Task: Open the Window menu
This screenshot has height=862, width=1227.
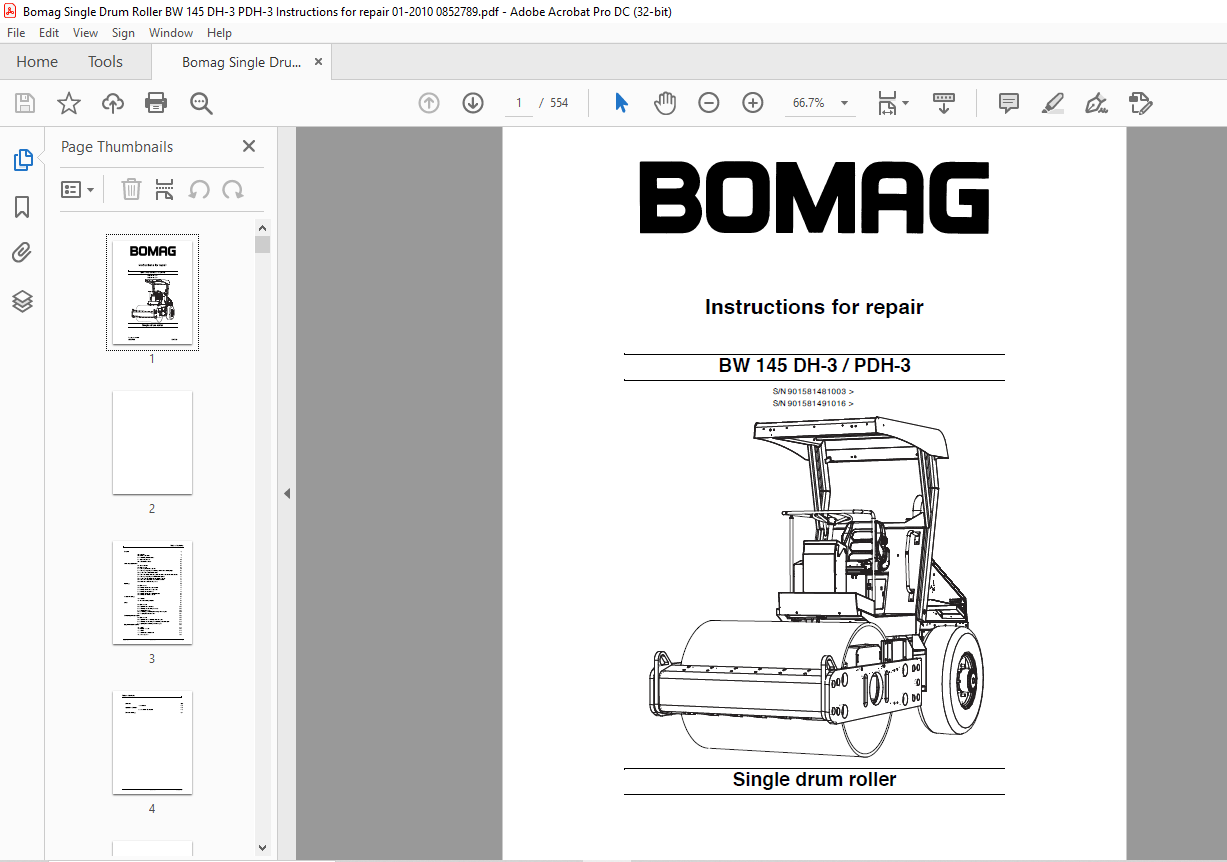Action: tap(171, 33)
